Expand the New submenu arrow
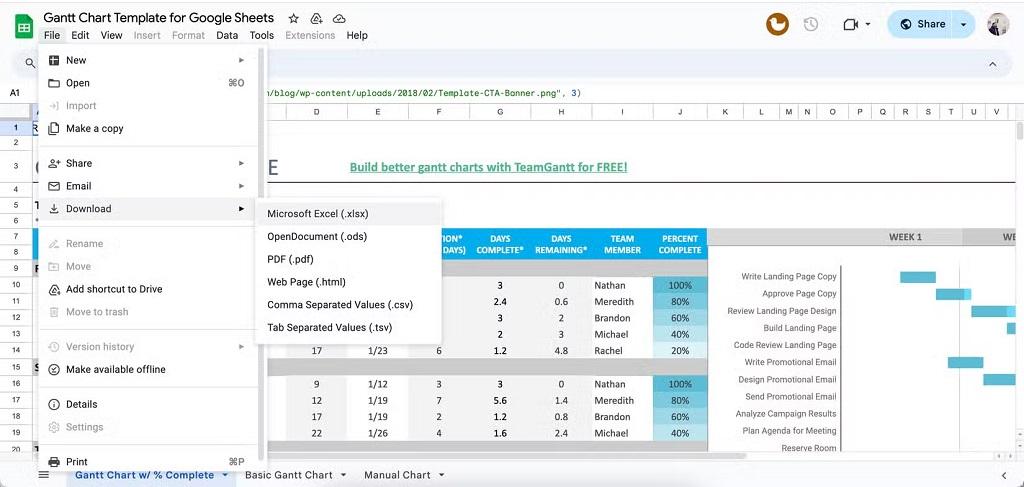 (241, 60)
